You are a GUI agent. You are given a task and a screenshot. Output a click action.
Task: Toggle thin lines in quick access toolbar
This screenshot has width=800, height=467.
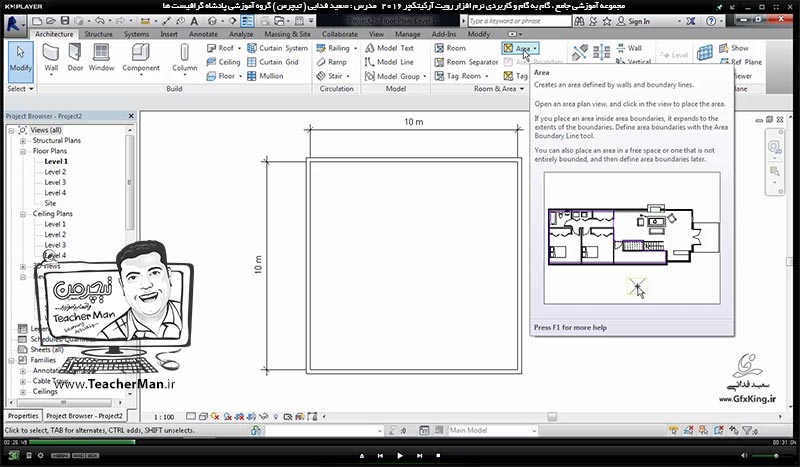click(247, 21)
